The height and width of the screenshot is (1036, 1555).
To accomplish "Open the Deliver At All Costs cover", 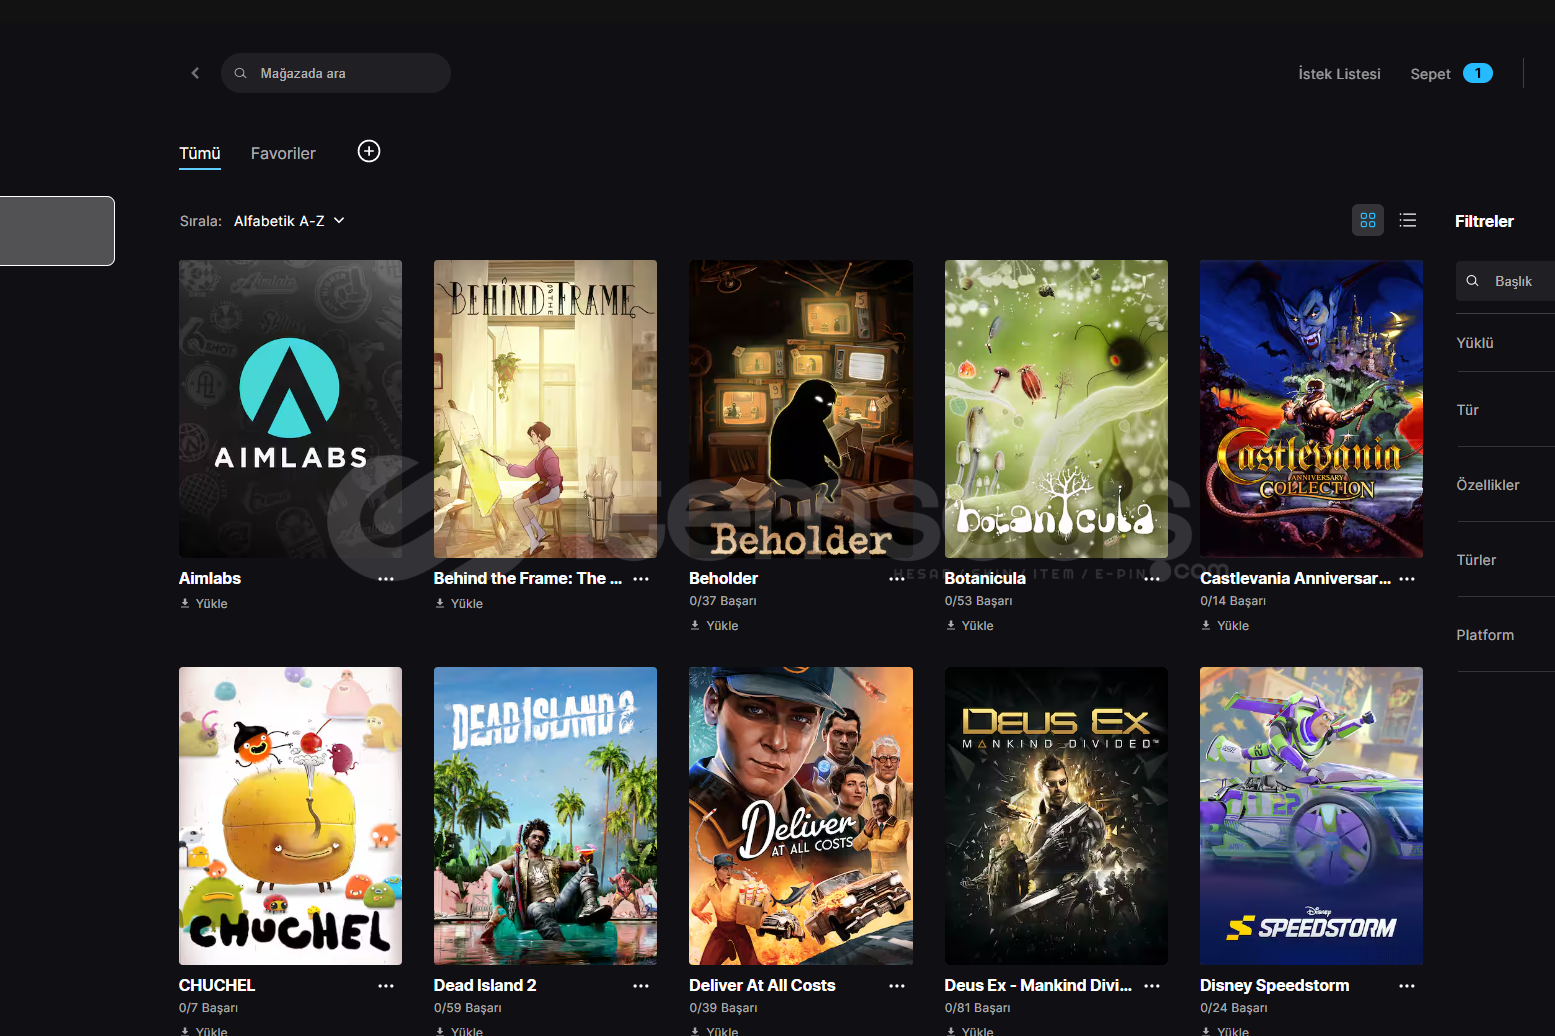I will click(801, 816).
